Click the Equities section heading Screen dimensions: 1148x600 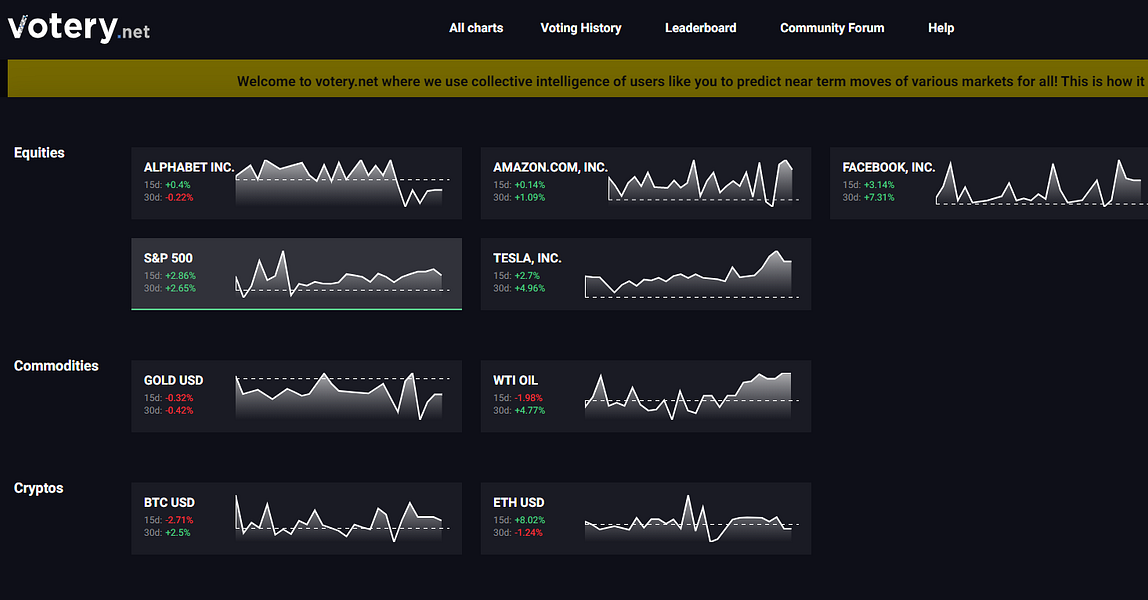point(40,152)
